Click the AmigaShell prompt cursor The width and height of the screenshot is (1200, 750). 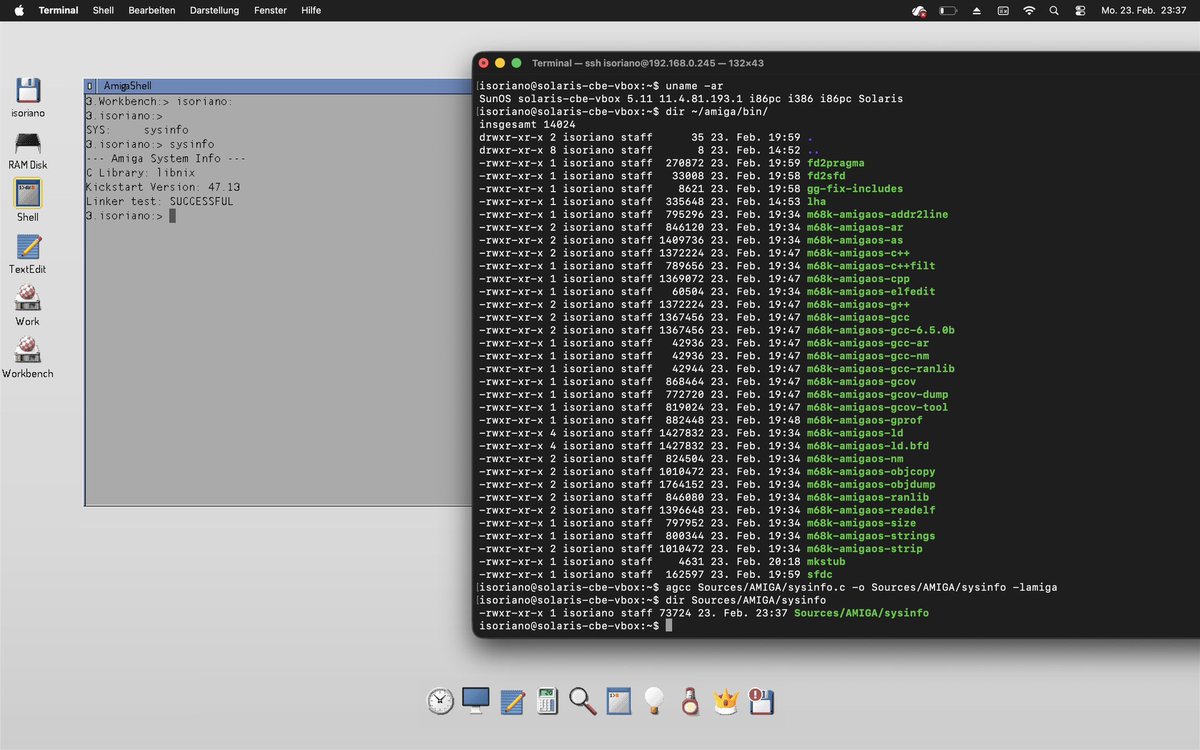(x=172, y=216)
